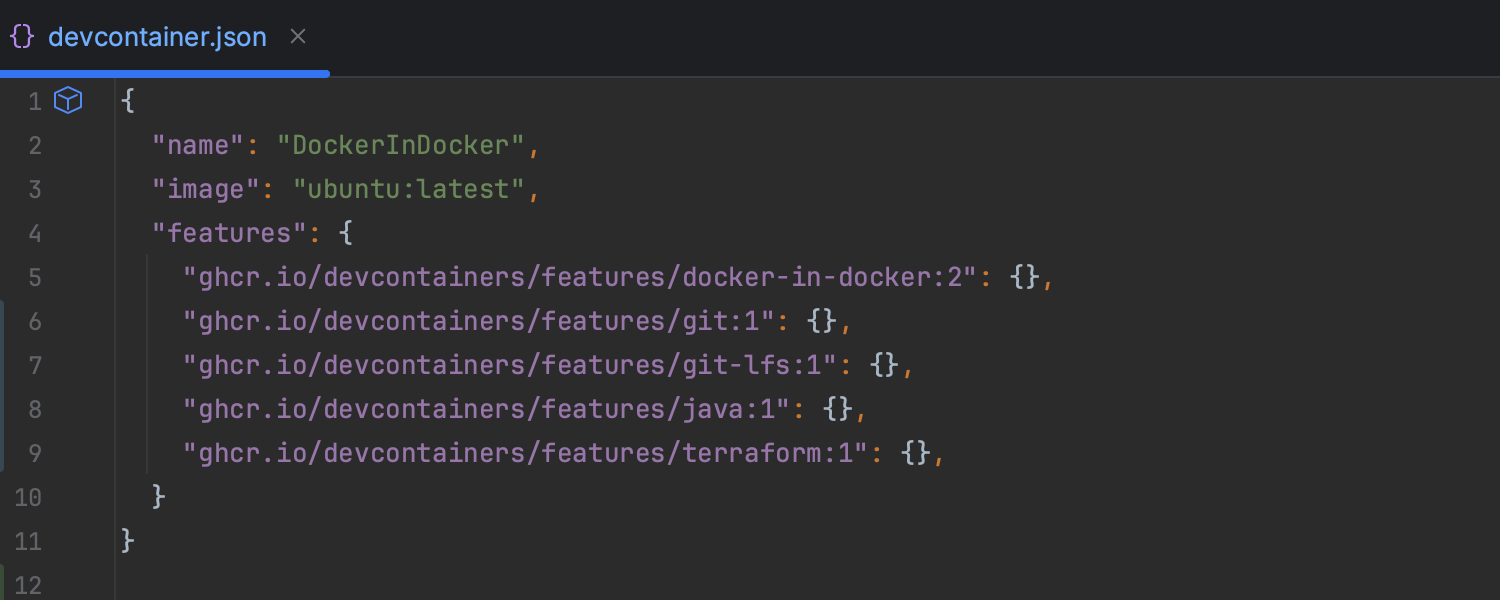
Task: Click the closing brace on line 11
Action: pos(126,540)
